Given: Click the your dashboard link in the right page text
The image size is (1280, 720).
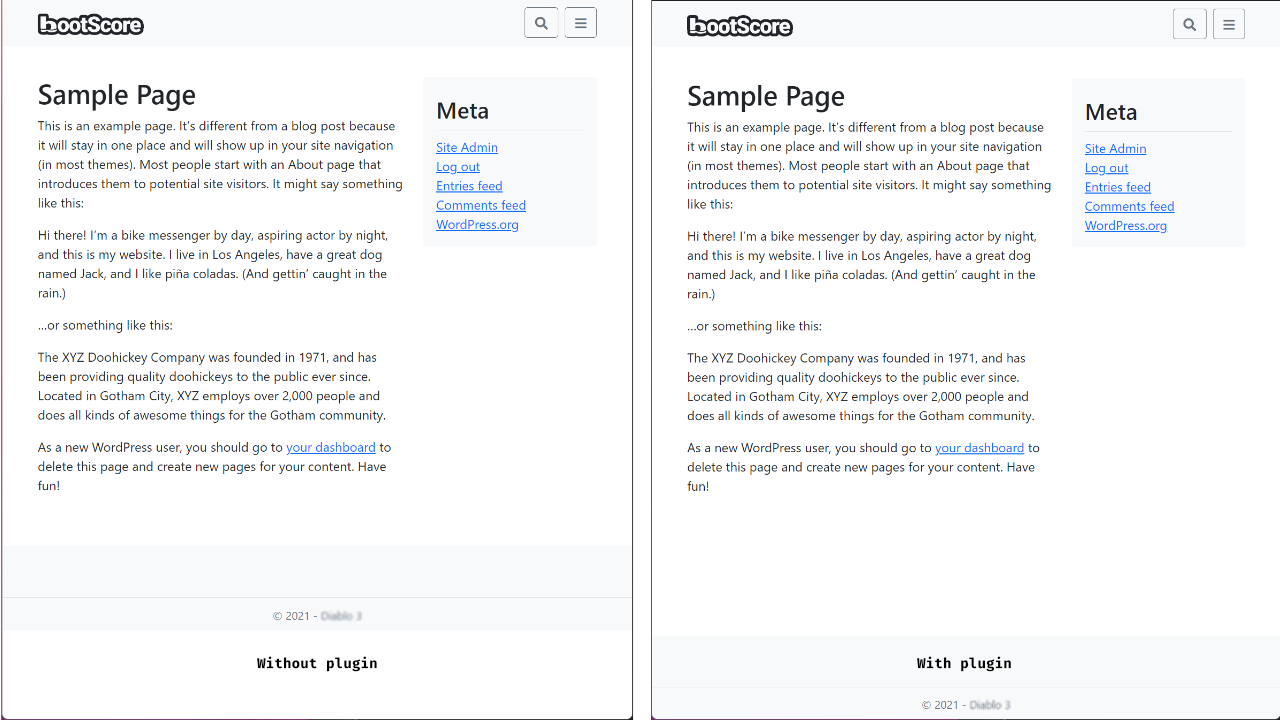Looking at the screenshot, I should pos(979,448).
